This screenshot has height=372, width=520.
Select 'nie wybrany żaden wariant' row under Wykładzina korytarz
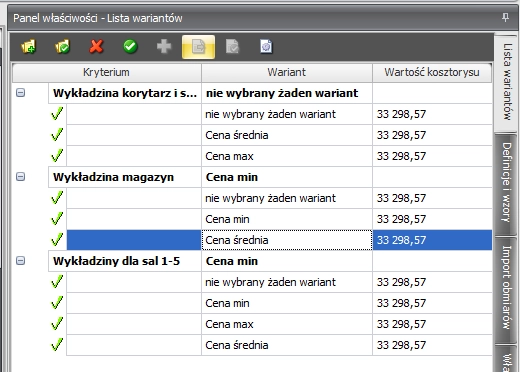pyautogui.click(x=287, y=114)
